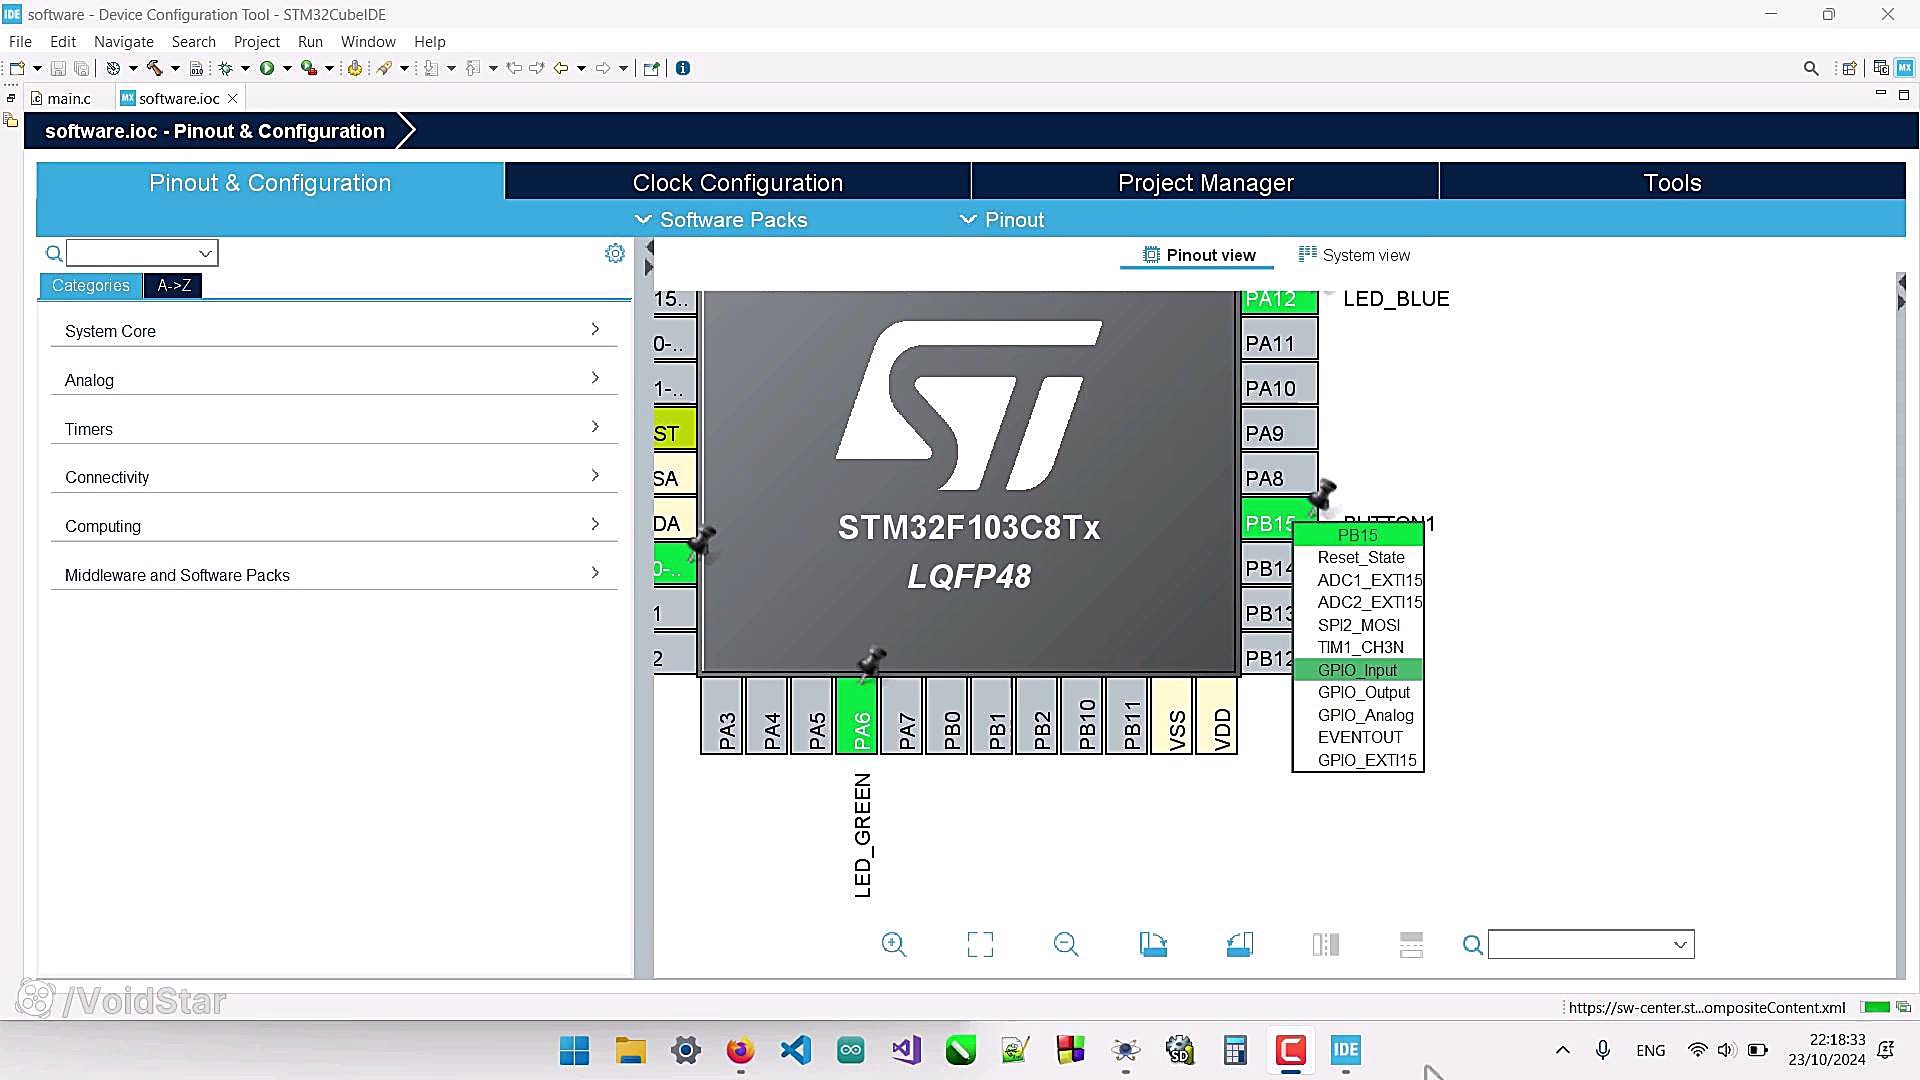Select the Categories view toggle
This screenshot has height=1080, width=1920.
pos(91,286)
